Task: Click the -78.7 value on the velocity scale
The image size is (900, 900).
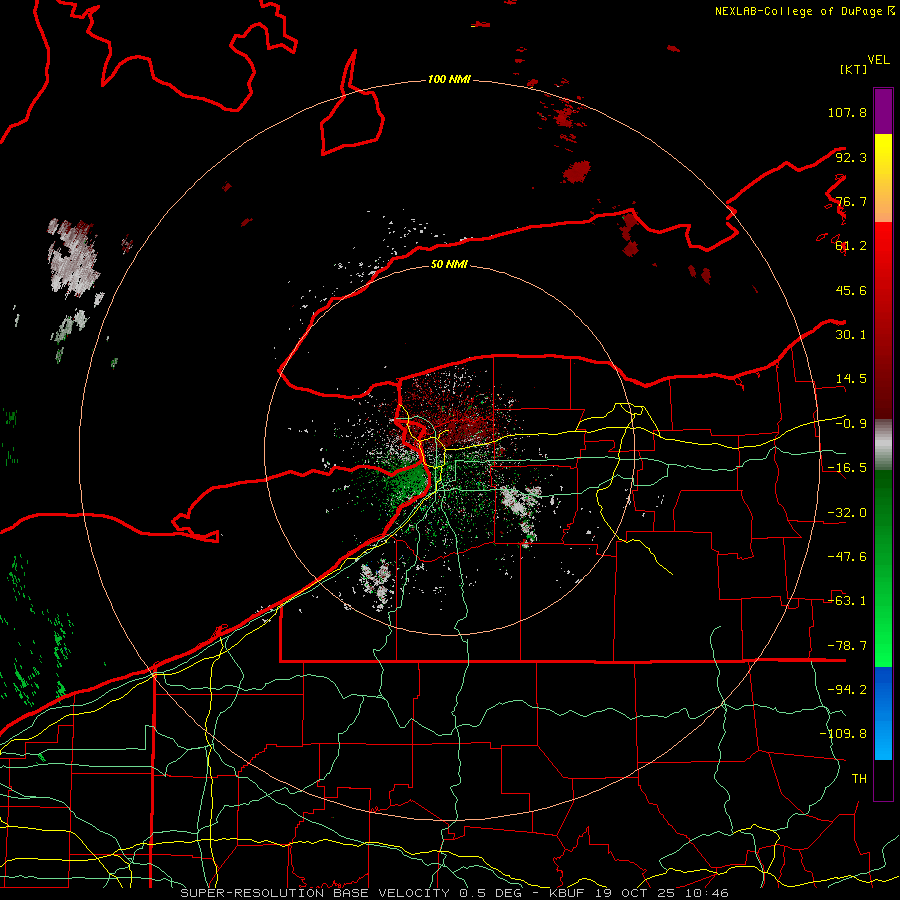Action: tap(847, 646)
